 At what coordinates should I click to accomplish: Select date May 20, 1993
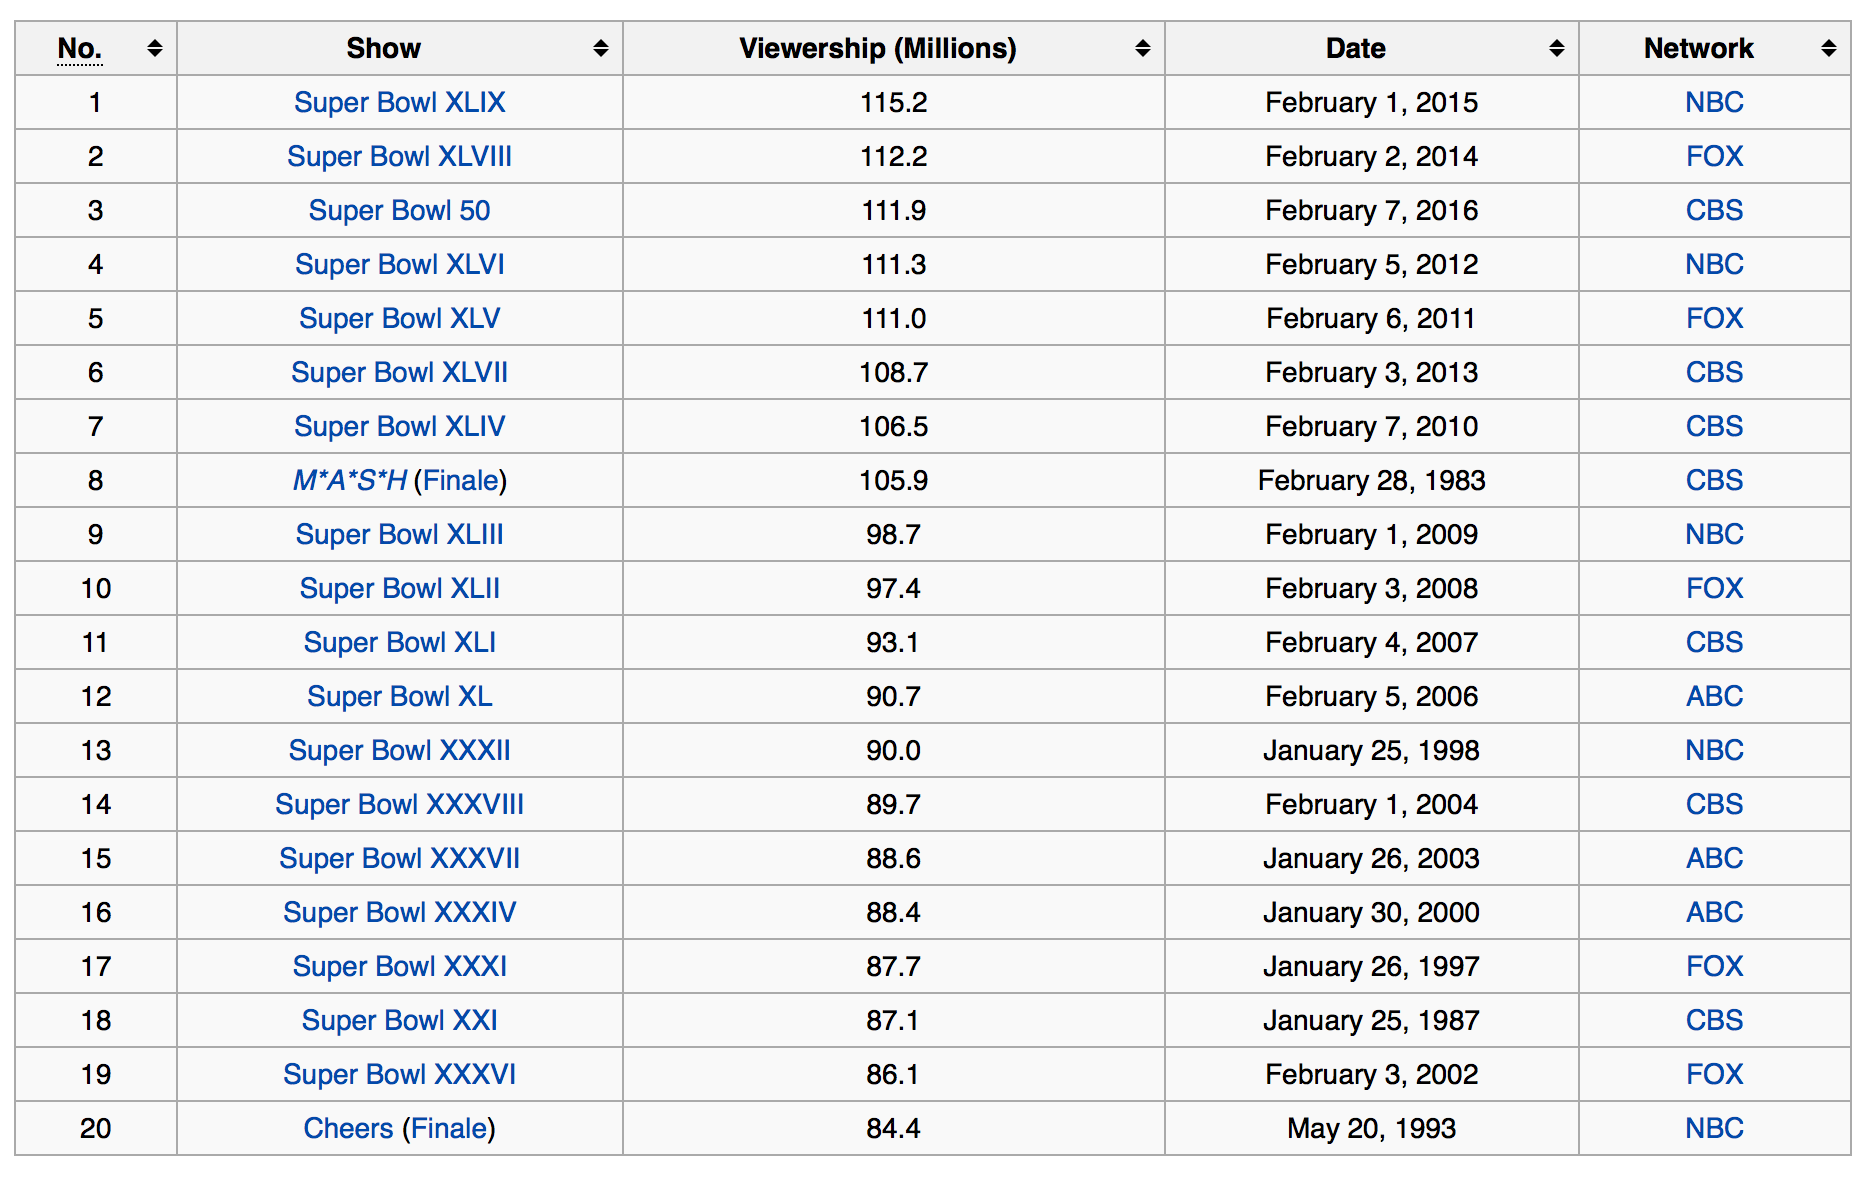pos(1371,1128)
